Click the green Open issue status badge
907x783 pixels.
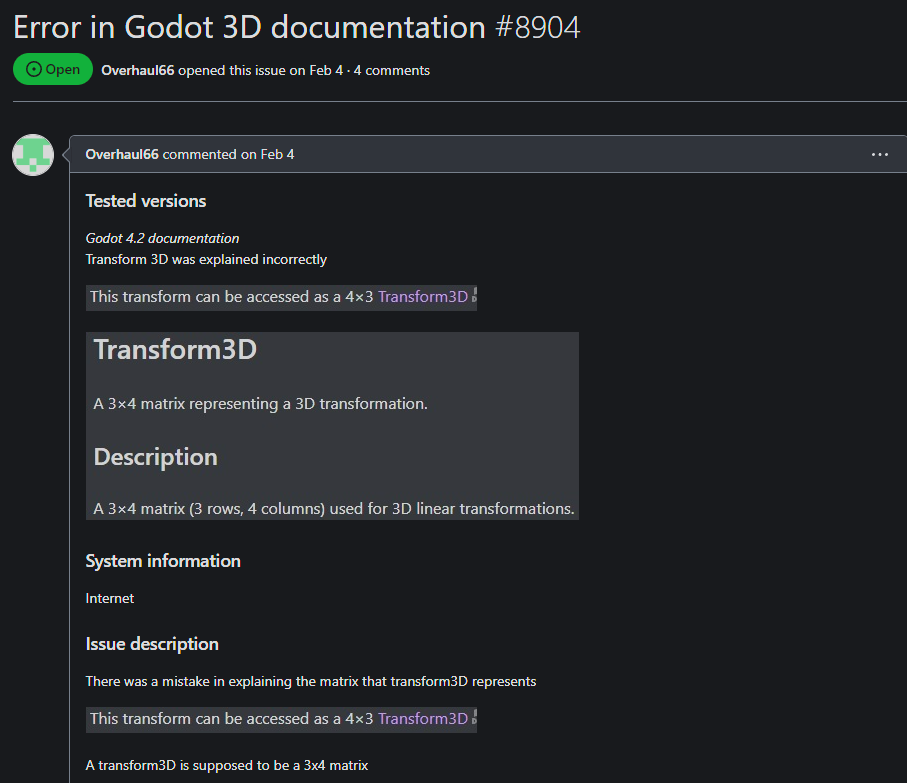pos(53,69)
